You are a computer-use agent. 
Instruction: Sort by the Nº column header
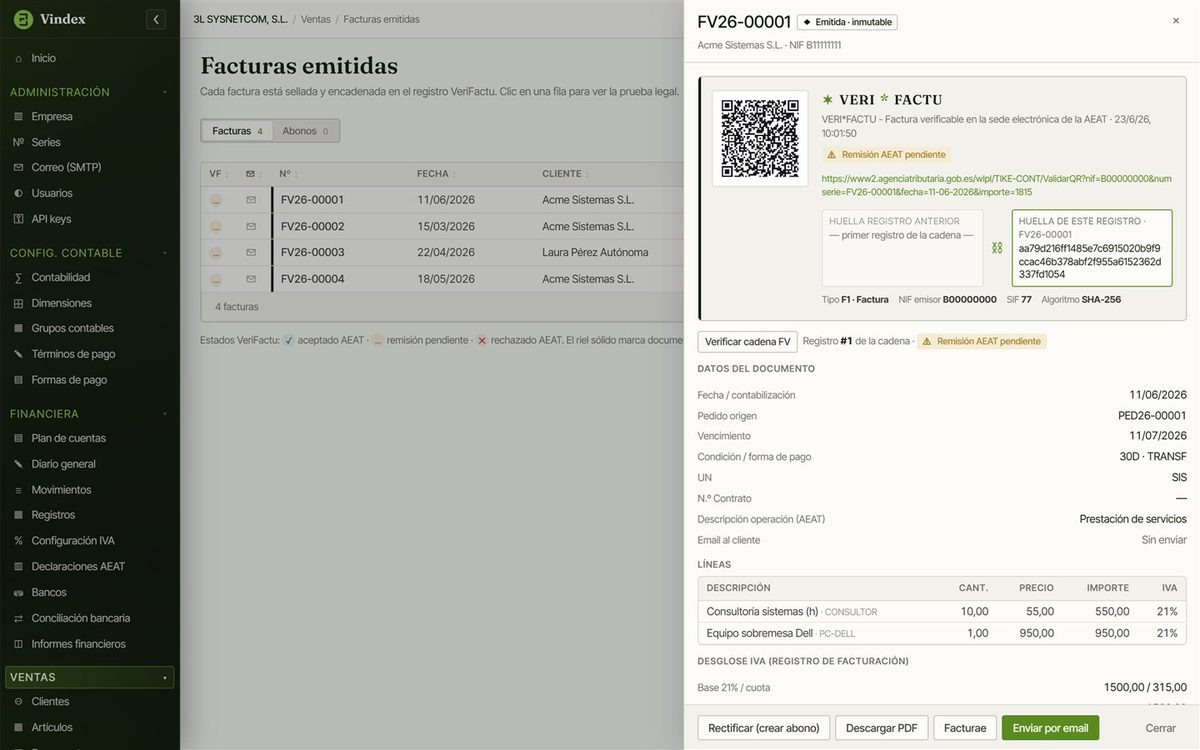[289, 174]
